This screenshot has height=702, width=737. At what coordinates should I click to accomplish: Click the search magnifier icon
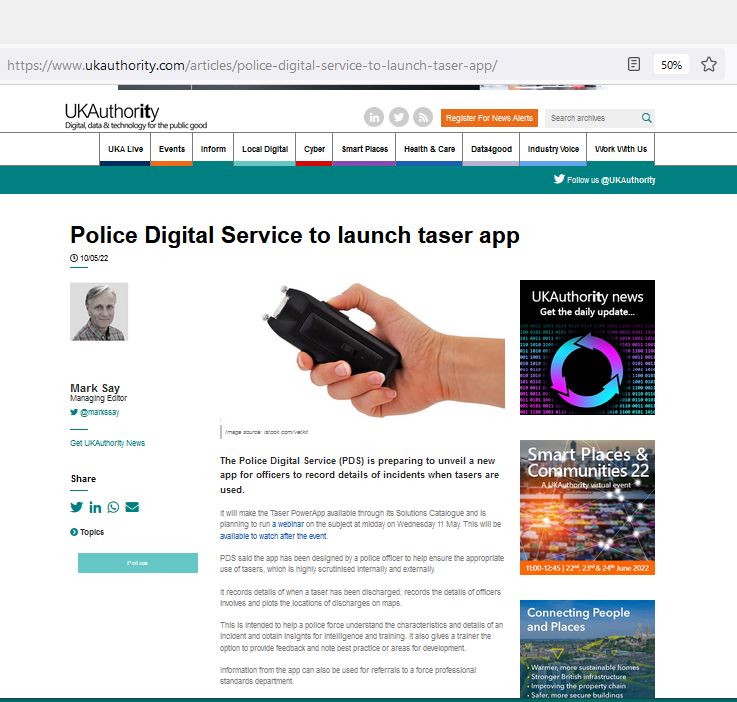(647, 118)
